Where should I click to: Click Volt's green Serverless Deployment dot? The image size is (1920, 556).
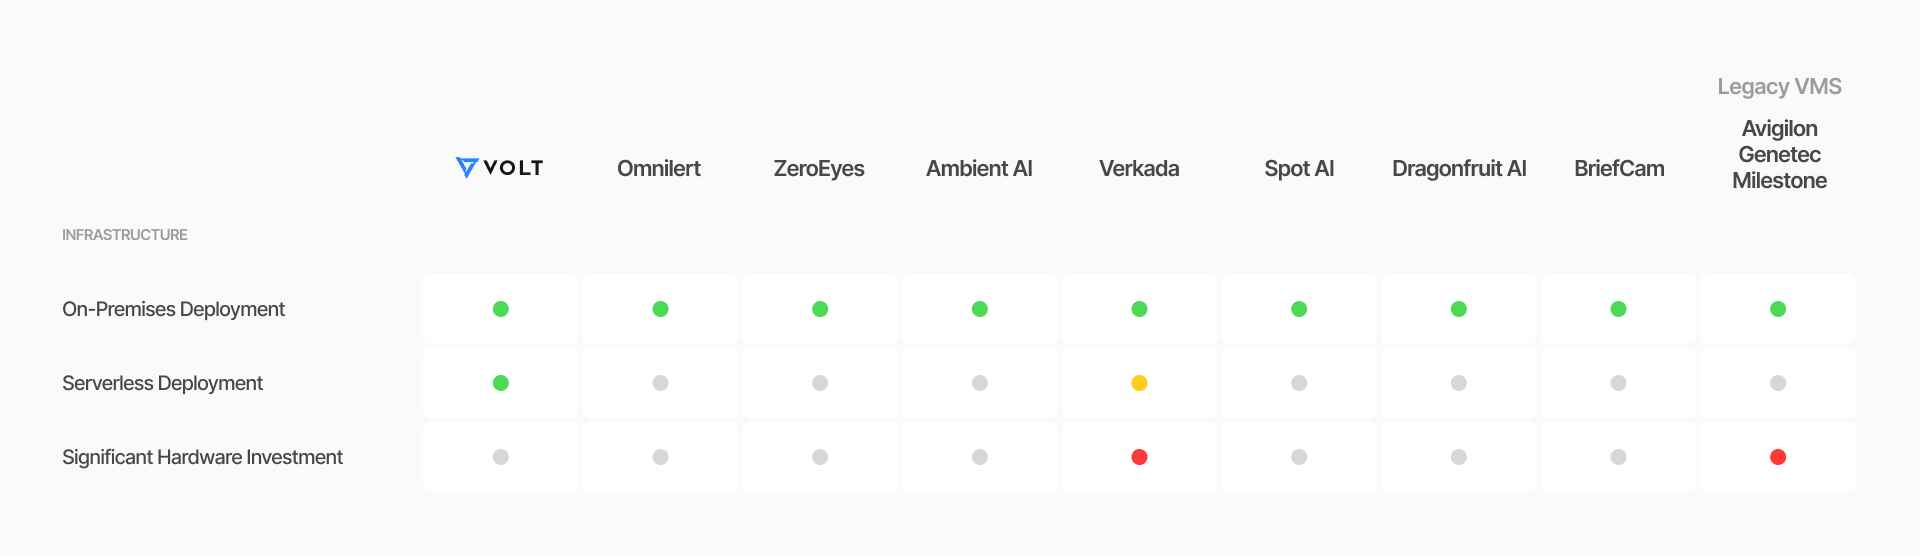(x=501, y=383)
